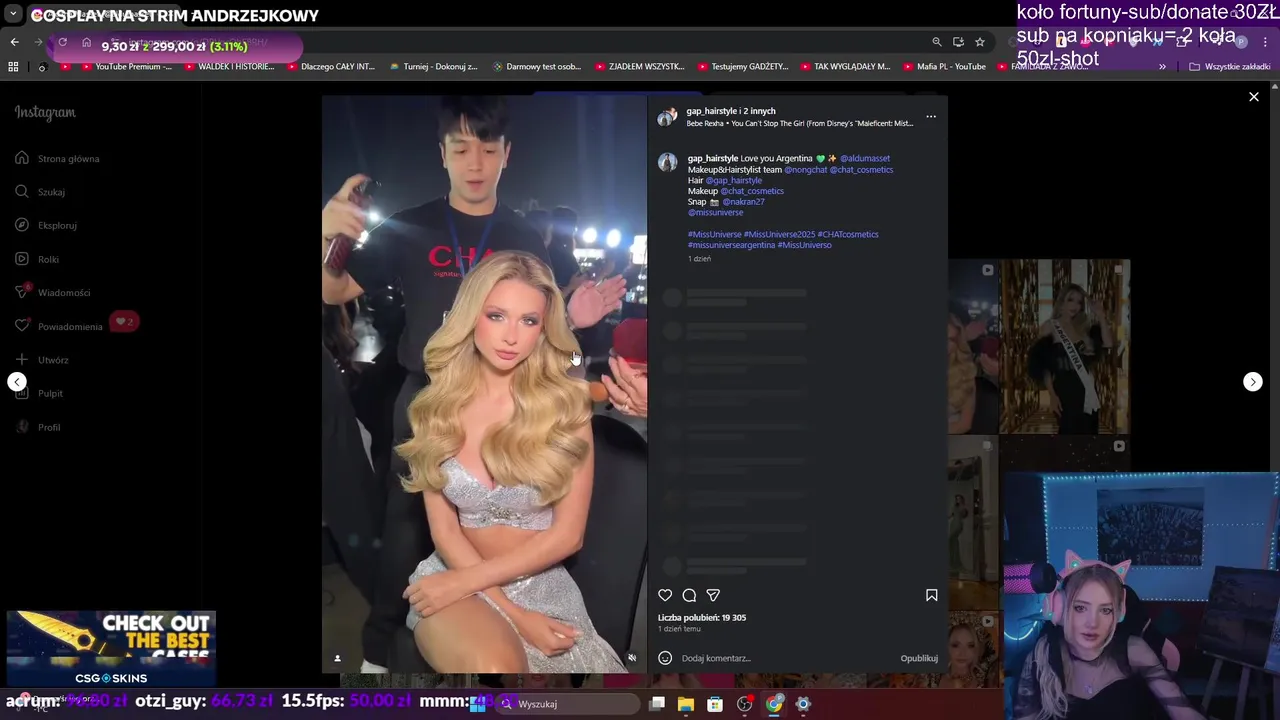
Task: Open Wiadomości in Instagram sidebar
Action: 53,292
